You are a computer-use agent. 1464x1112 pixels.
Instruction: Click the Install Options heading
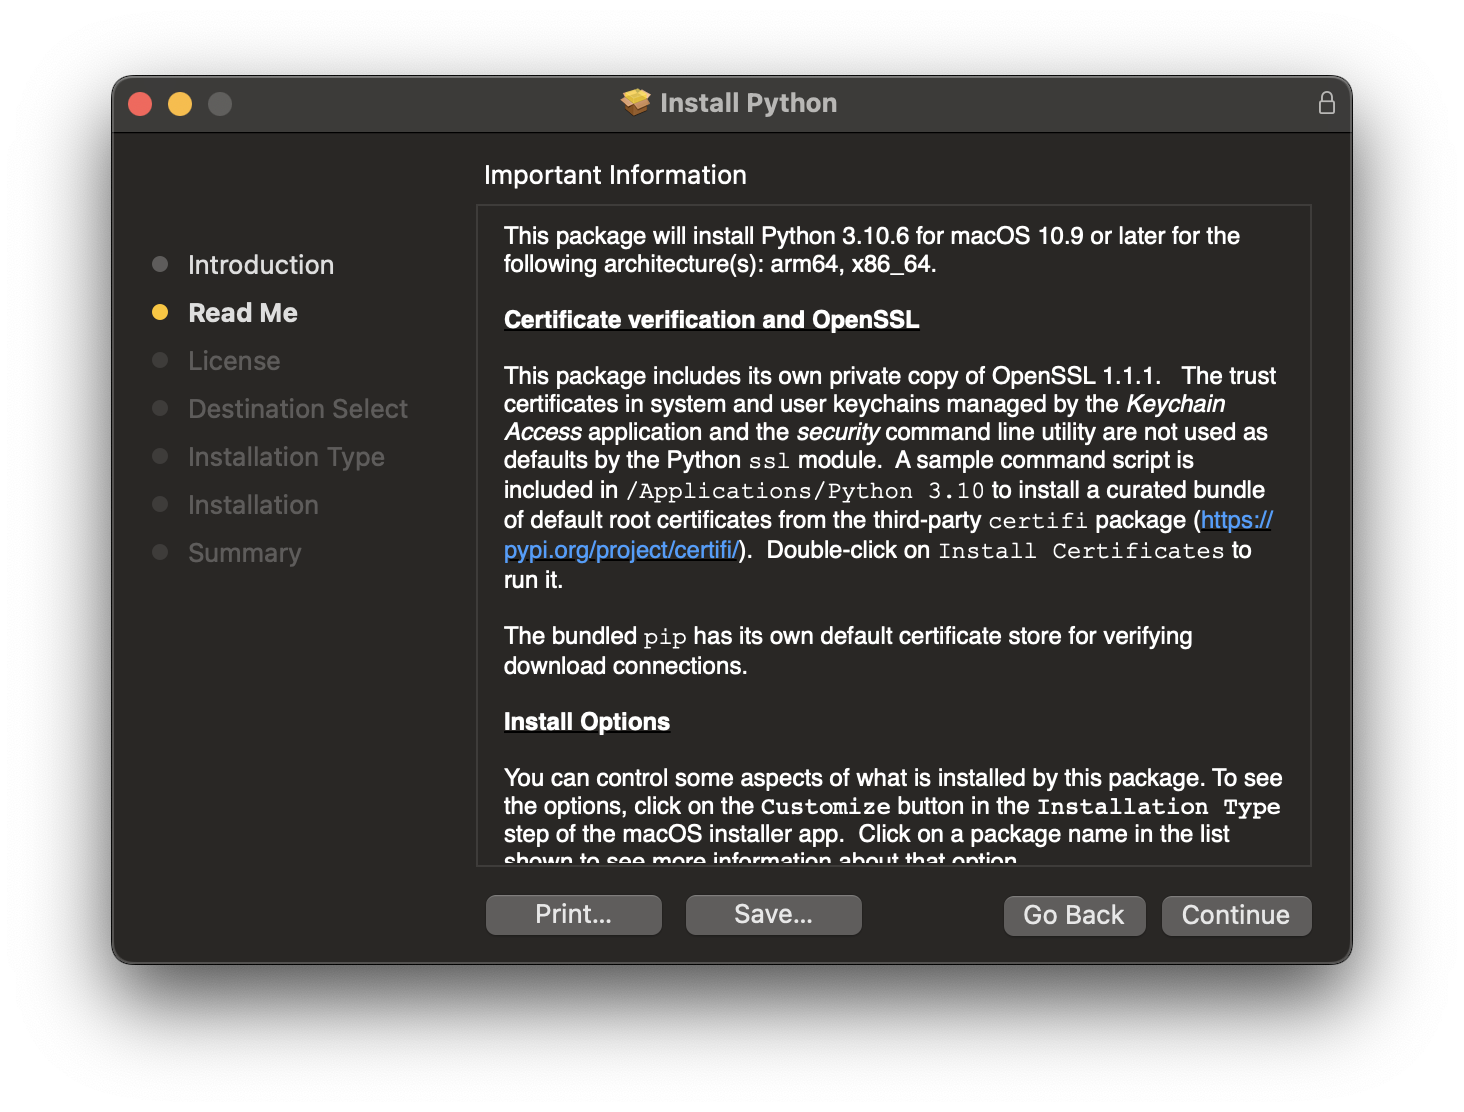(x=587, y=722)
